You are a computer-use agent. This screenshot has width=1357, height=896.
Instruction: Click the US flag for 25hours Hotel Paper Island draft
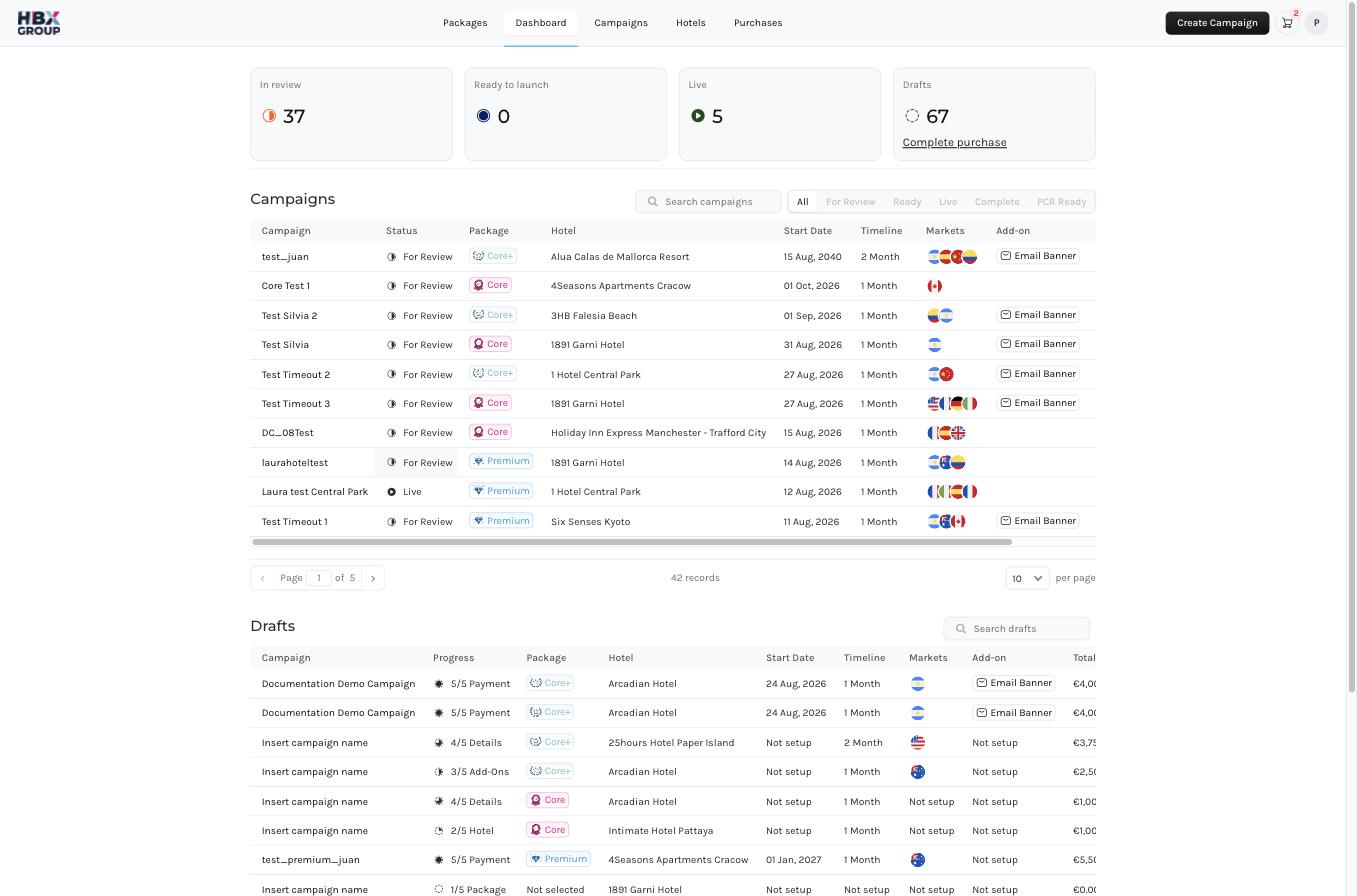coord(917,743)
